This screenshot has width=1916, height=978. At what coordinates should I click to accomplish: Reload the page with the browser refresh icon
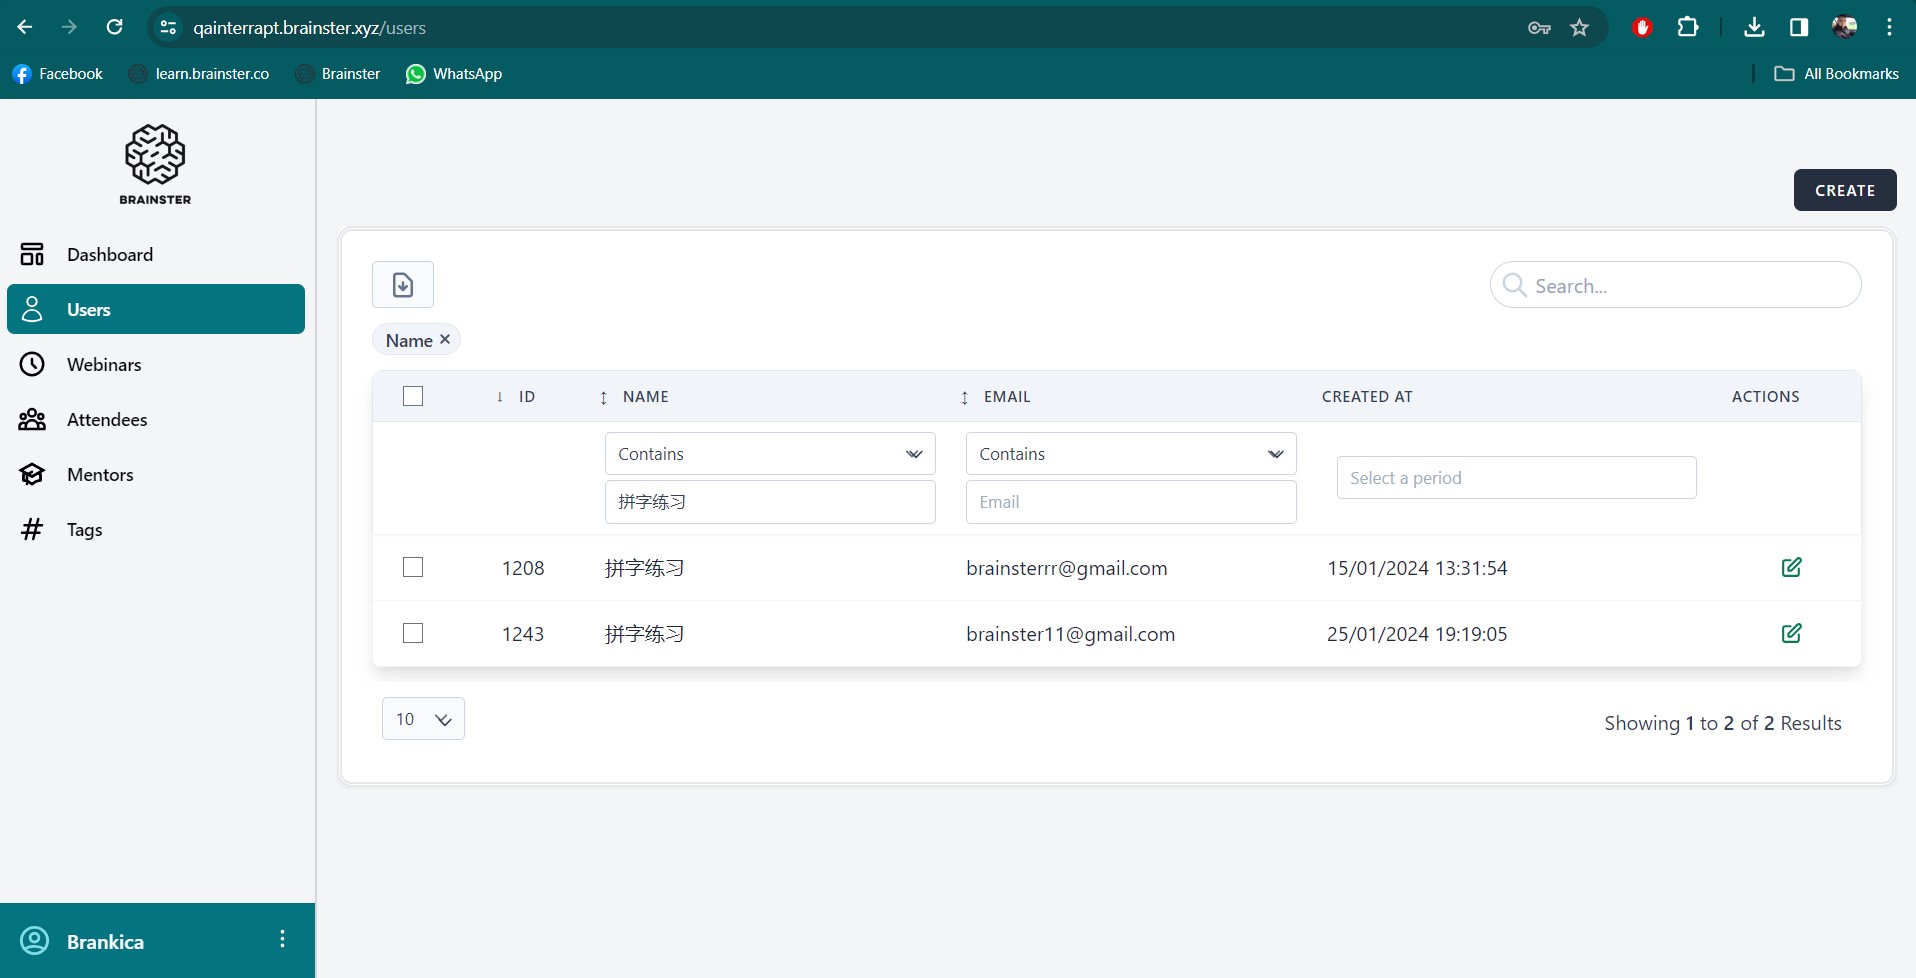click(115, 27)
